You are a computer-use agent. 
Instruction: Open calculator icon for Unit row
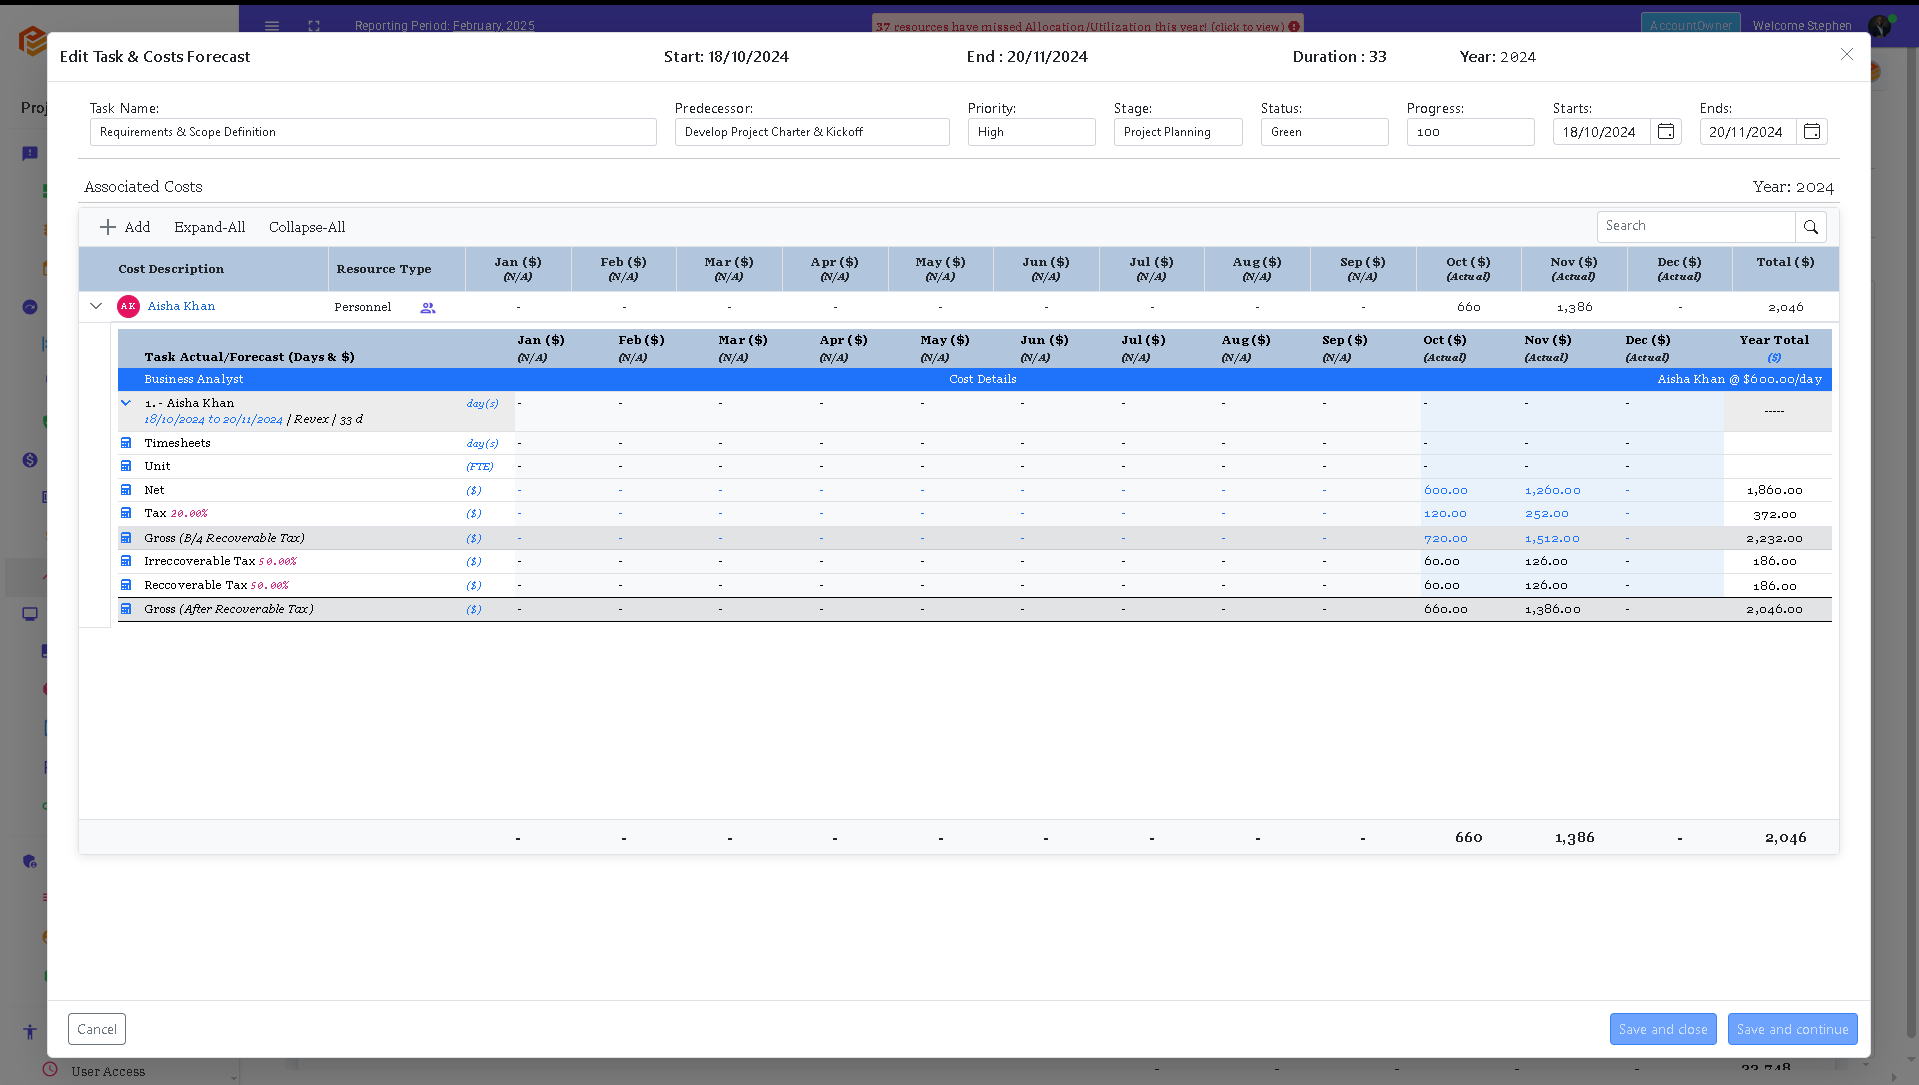126,466
